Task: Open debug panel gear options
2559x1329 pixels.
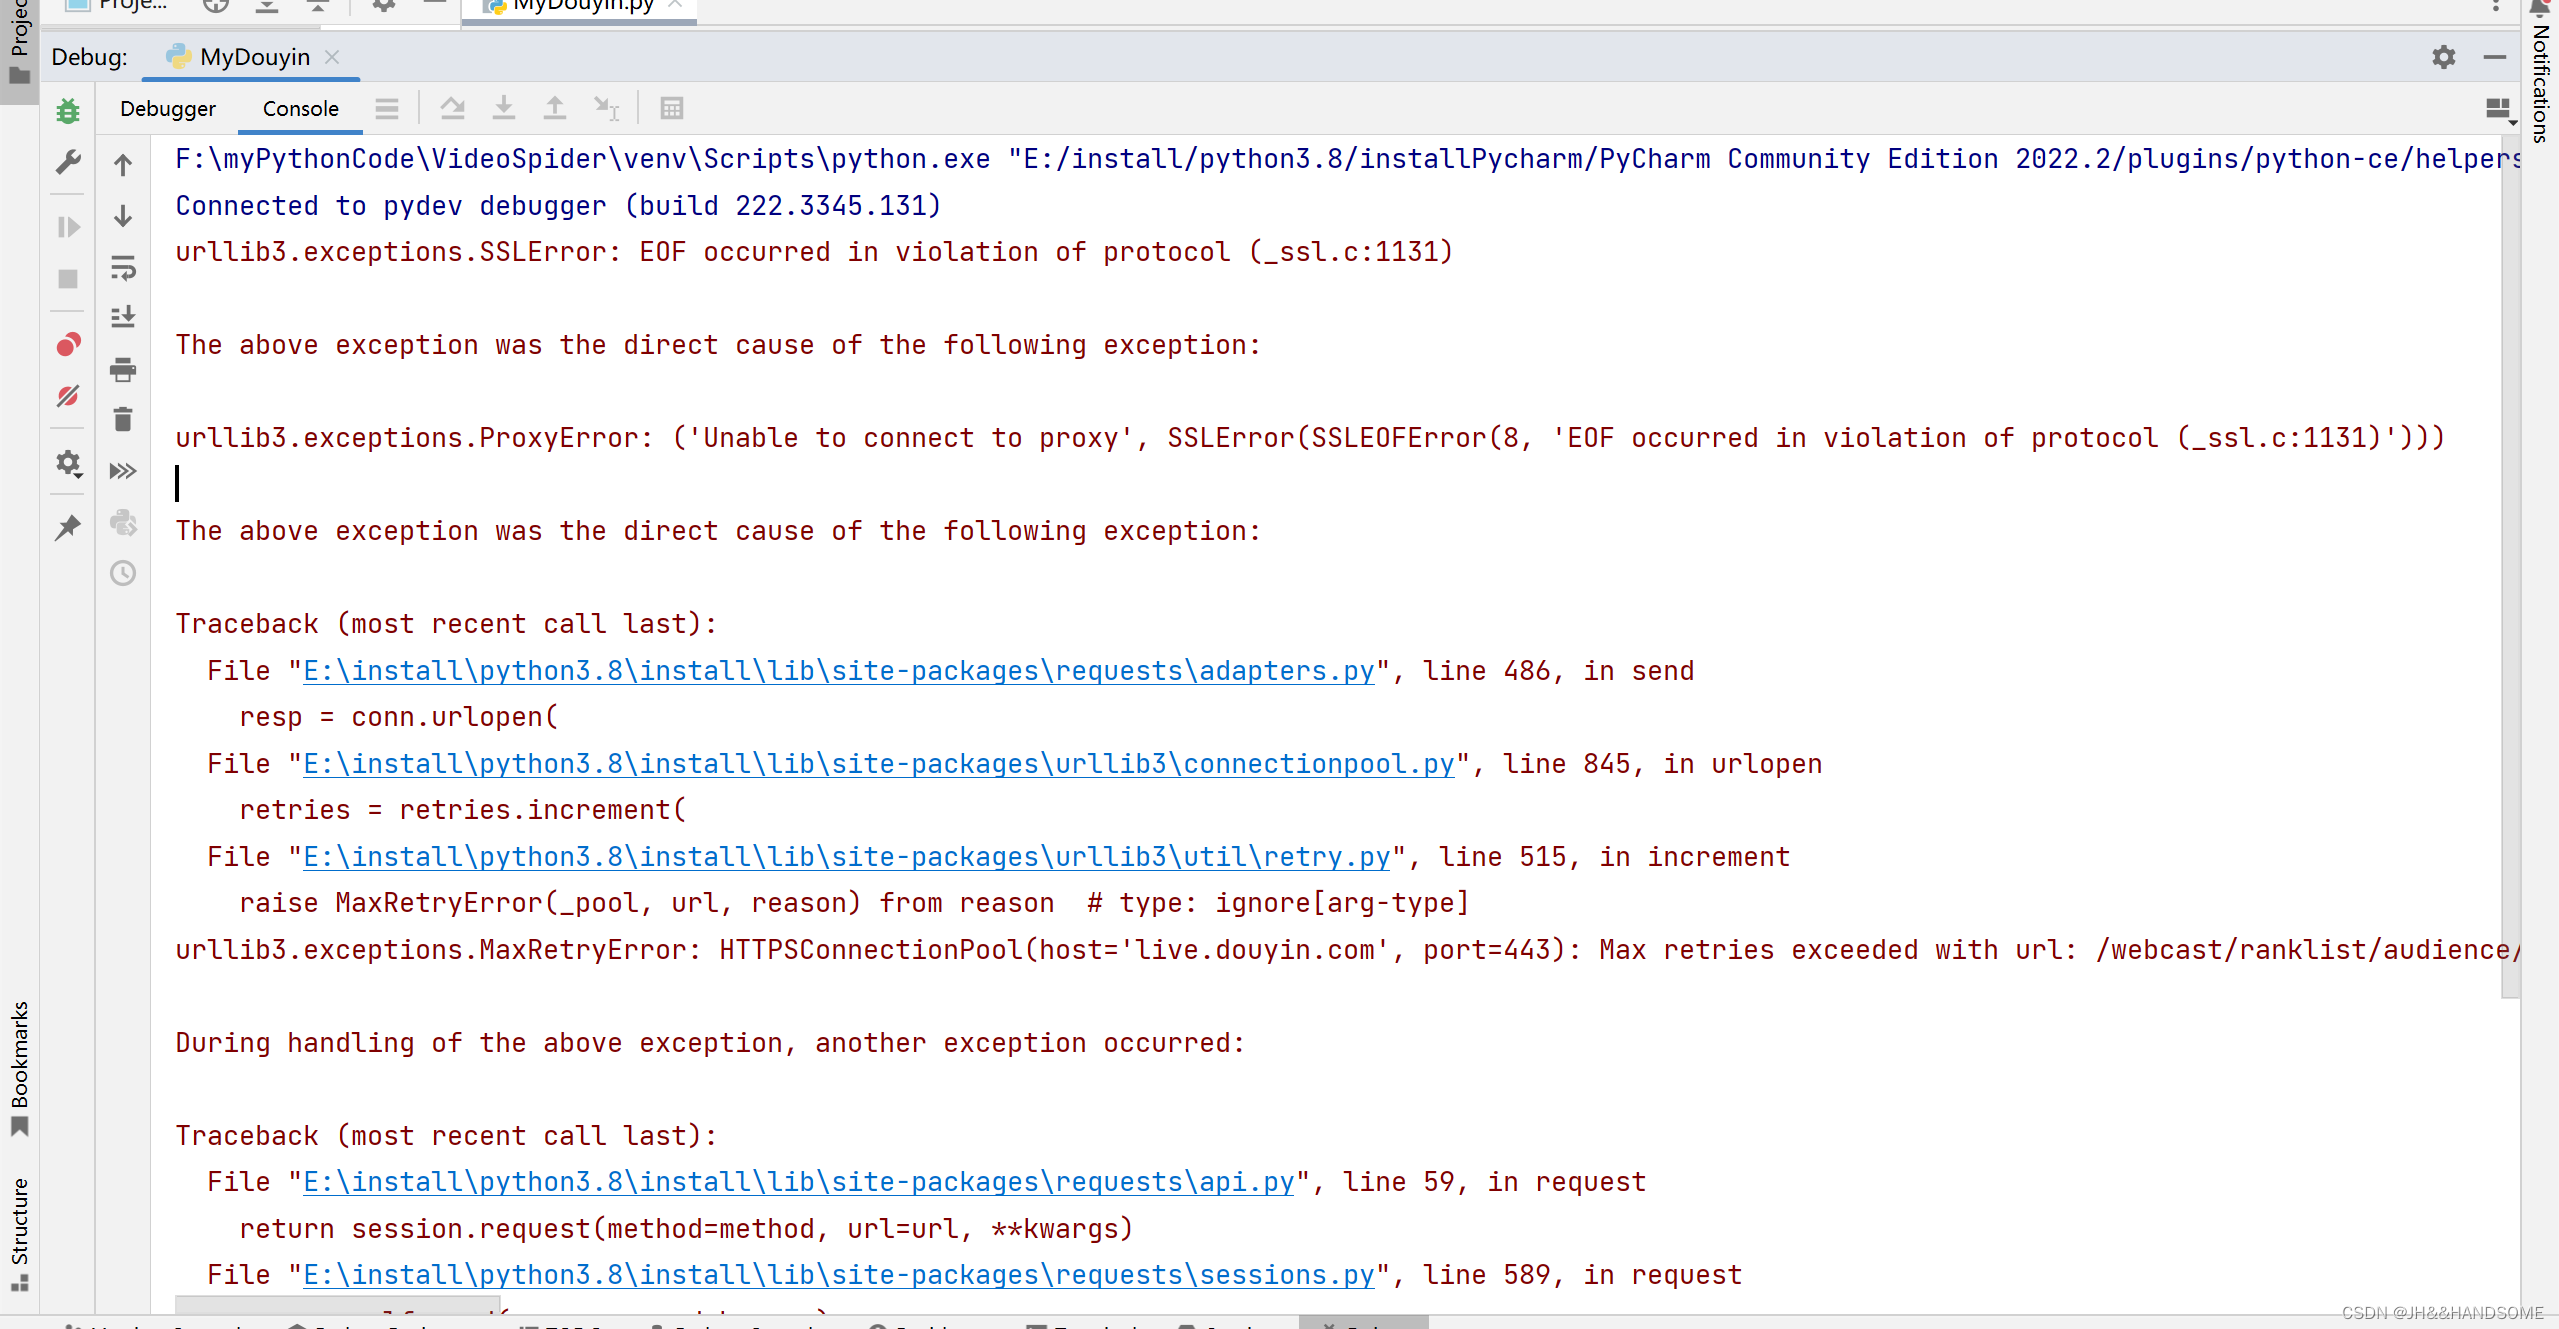Action: pyautogui.click(x=2444, y=57)
